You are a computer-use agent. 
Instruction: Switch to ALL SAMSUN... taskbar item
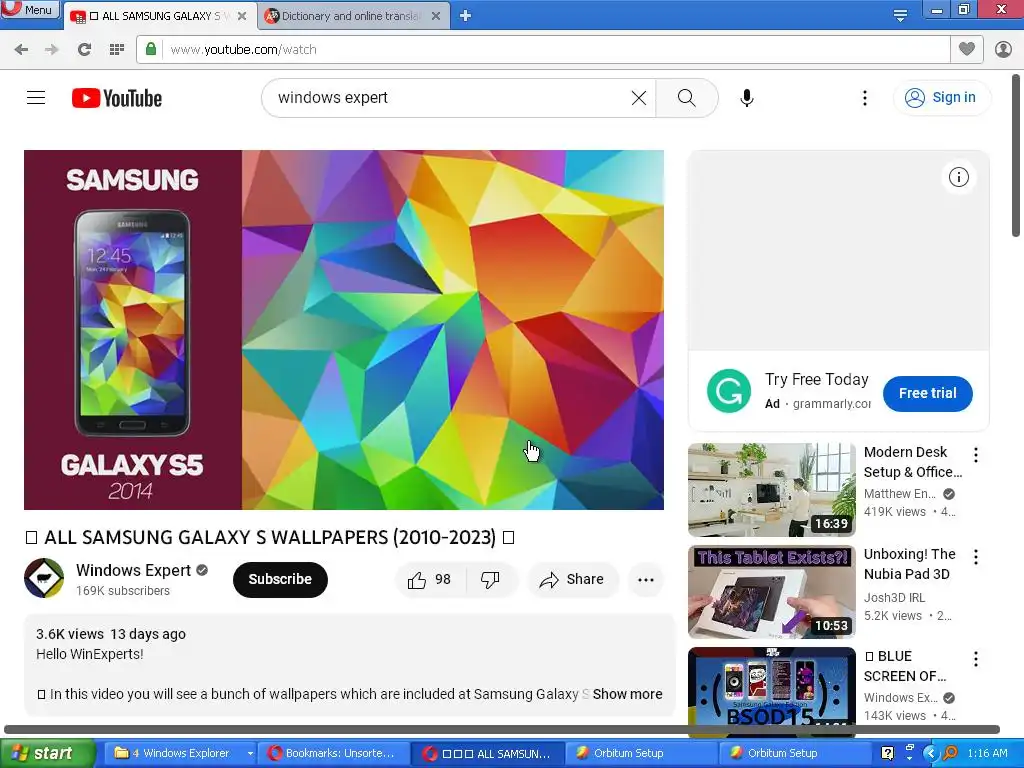click(x=487, y=753)
